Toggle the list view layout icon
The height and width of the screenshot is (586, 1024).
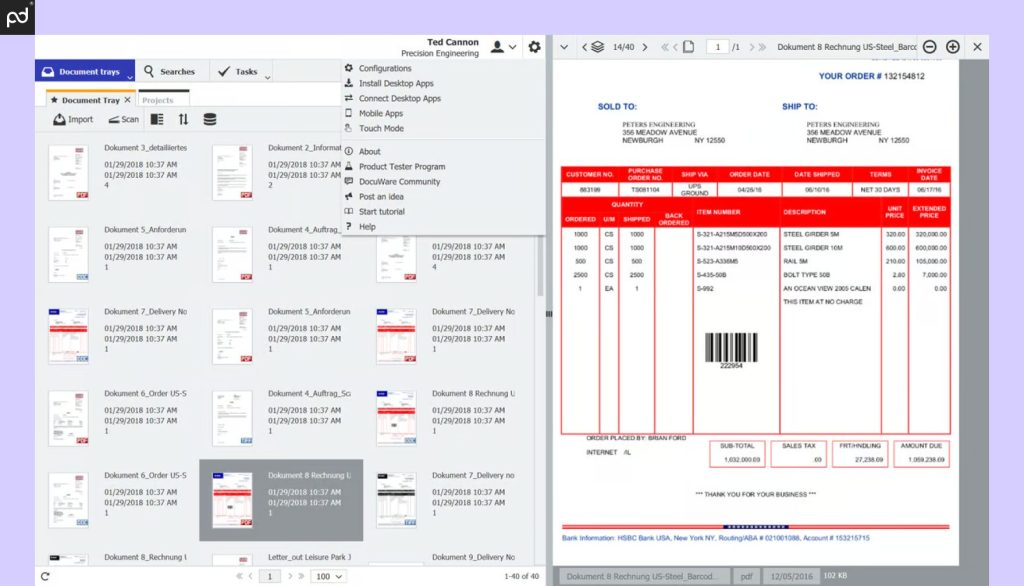pos(157,120)
